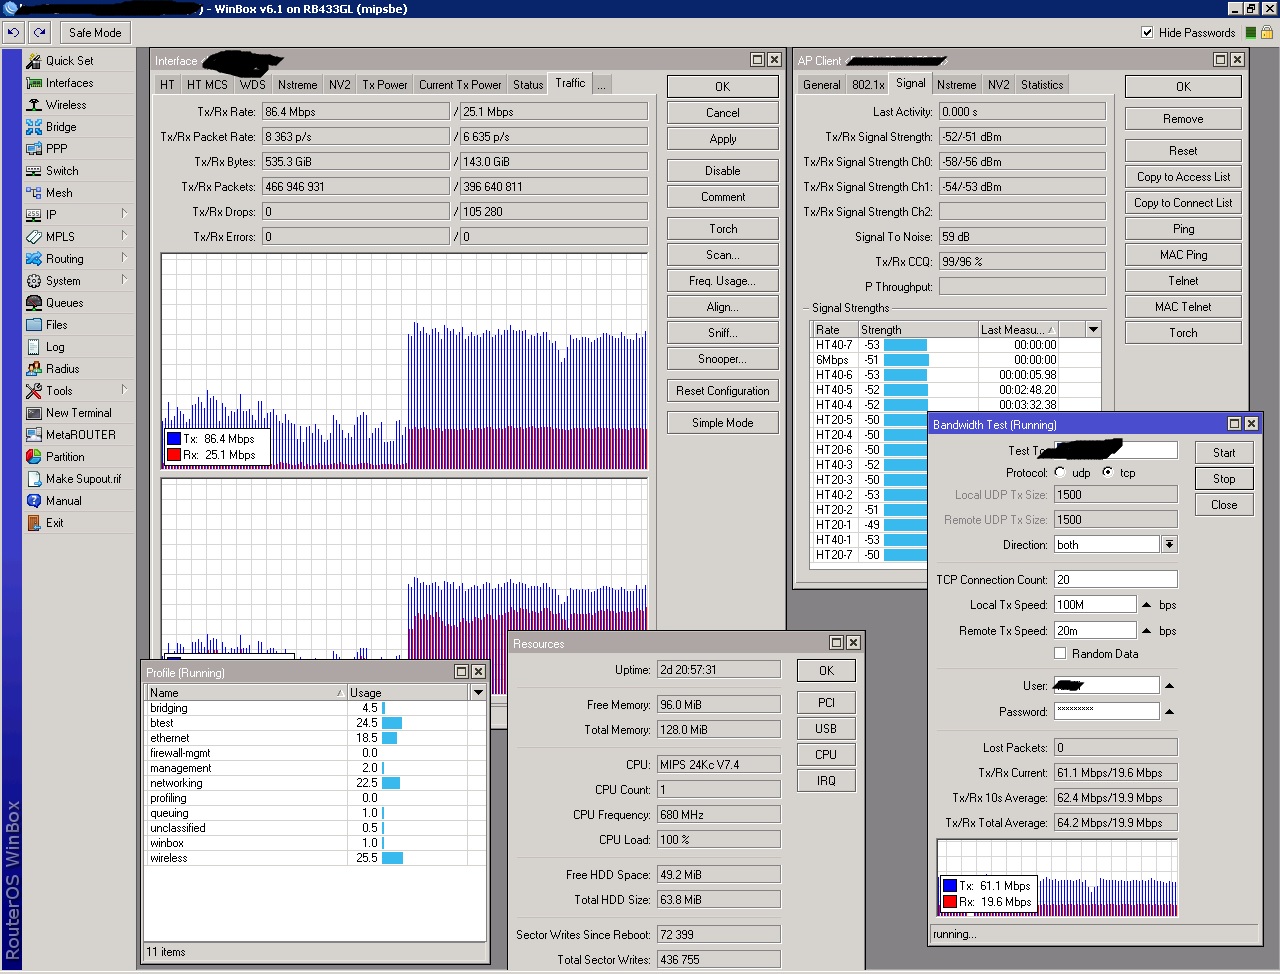Image resolution: width=1280 pixels, height=974 pixels.
Task: Enable the Random Data checkbox
Action: pyautogui.click(x=1060, y=653)
